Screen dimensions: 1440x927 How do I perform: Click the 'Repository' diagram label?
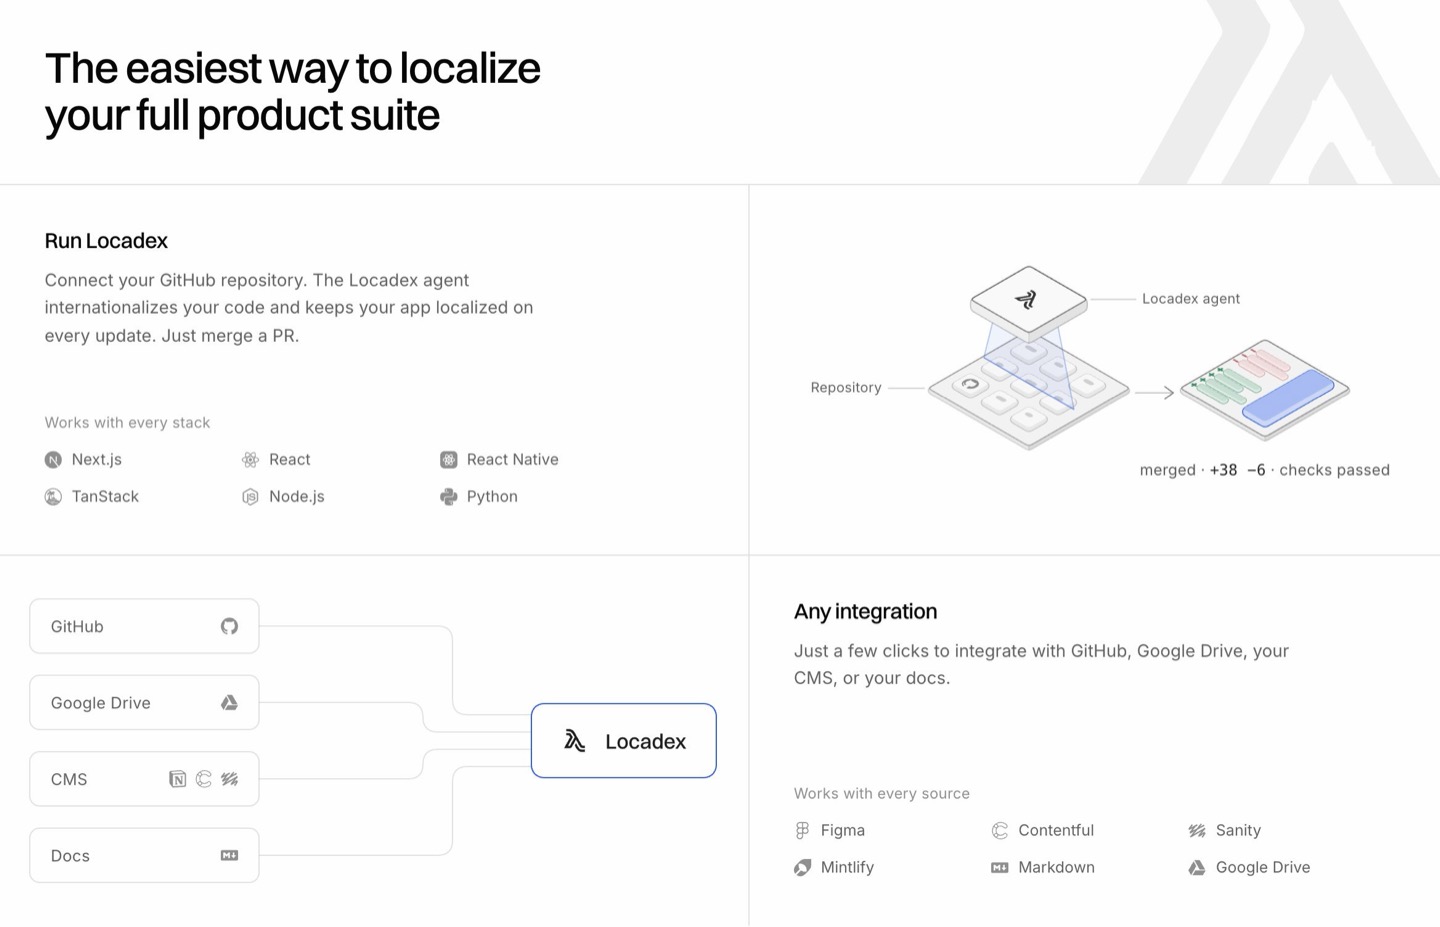point(846,388)
